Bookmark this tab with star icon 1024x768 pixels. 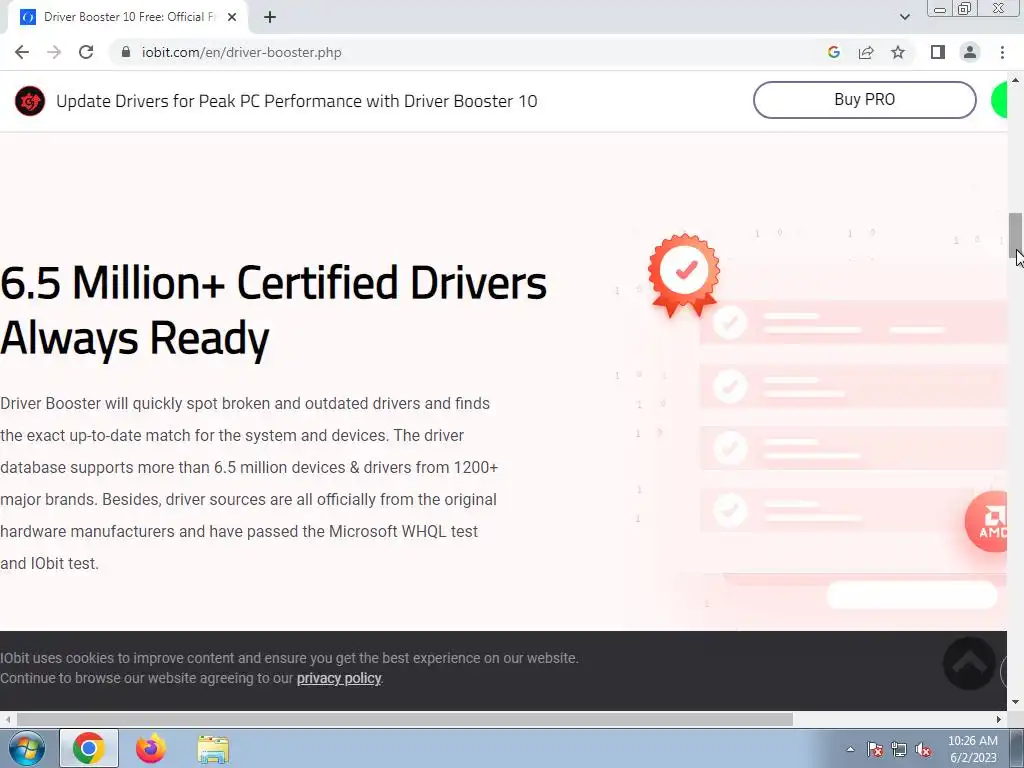(x=898, y=52)
